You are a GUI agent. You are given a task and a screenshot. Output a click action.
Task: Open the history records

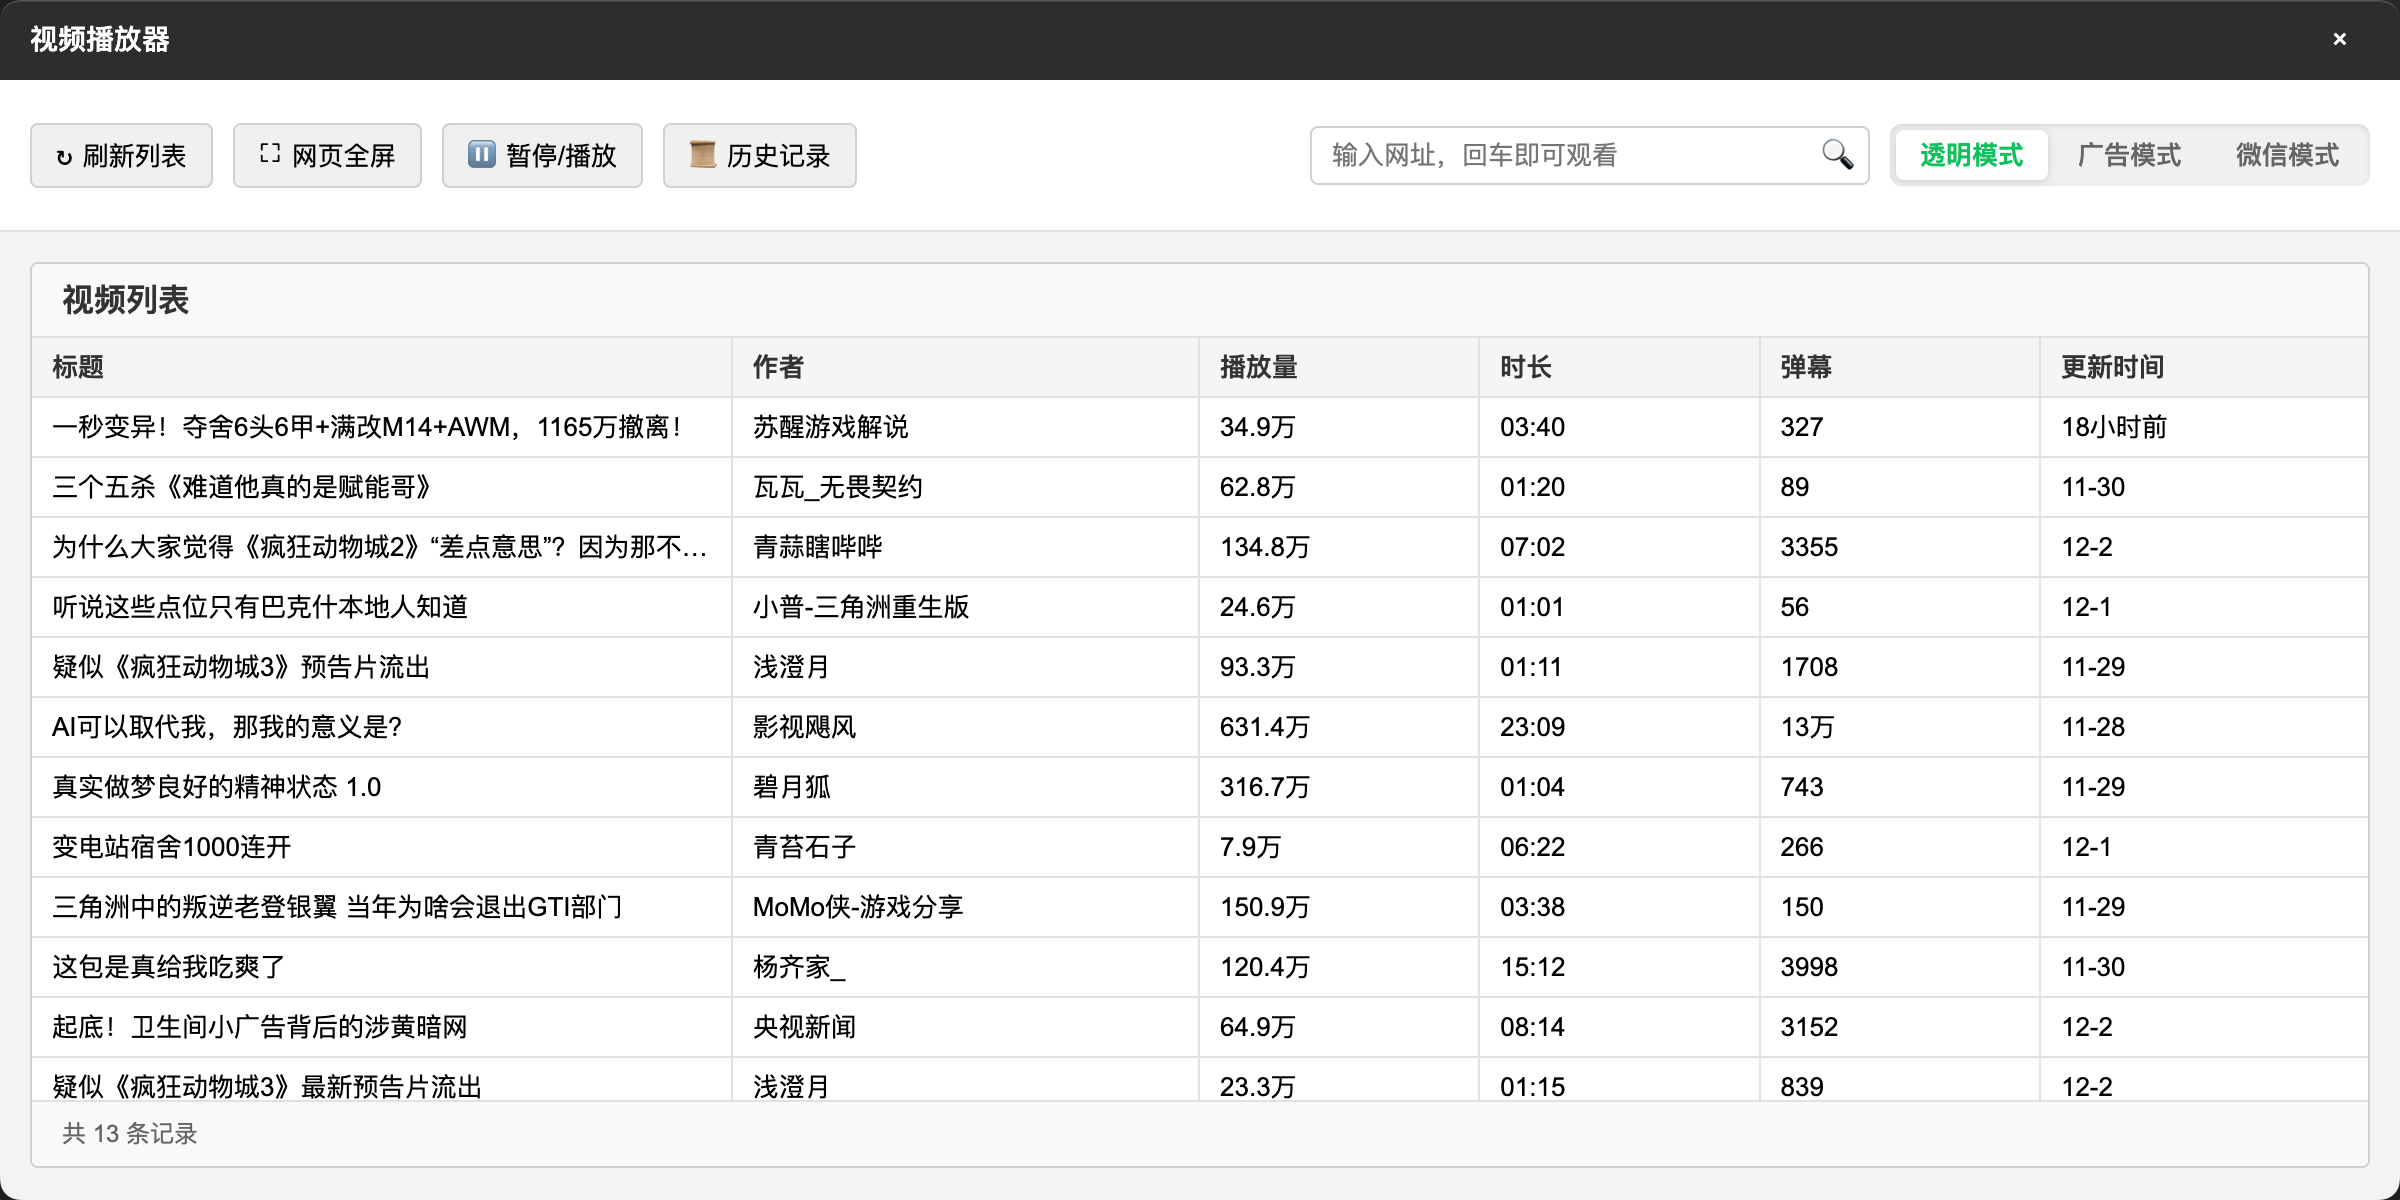[x=759, y=156]
